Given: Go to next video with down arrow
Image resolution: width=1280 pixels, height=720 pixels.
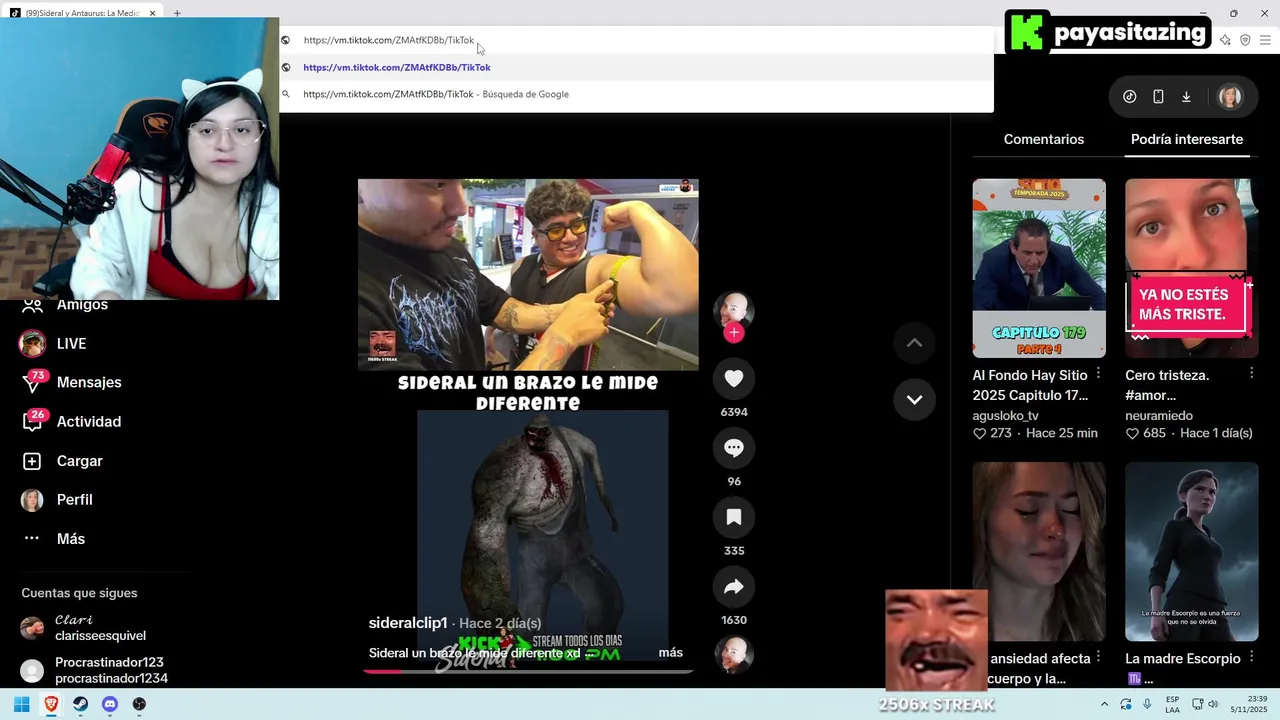Looking at the screenshot, I should pyautogui.click(x=914, y=399).
